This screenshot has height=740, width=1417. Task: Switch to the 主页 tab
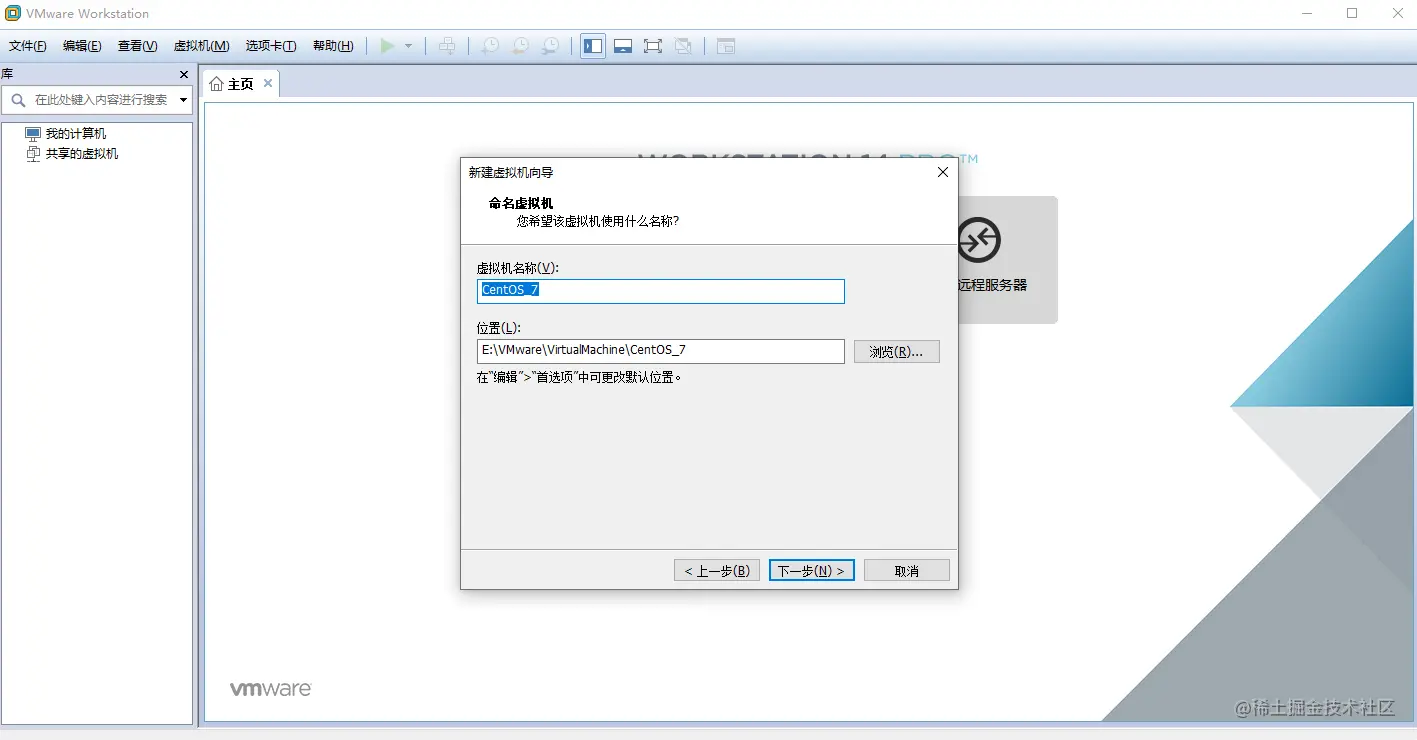click(241, 84)
